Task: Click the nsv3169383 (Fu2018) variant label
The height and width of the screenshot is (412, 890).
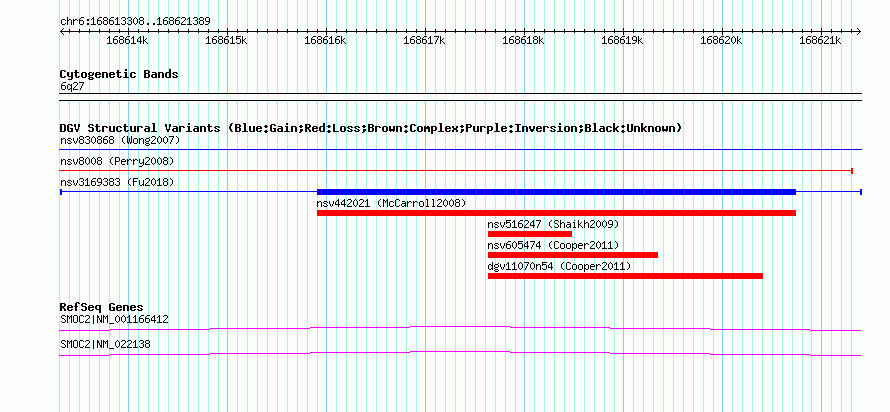Action: tap(117, 182)
